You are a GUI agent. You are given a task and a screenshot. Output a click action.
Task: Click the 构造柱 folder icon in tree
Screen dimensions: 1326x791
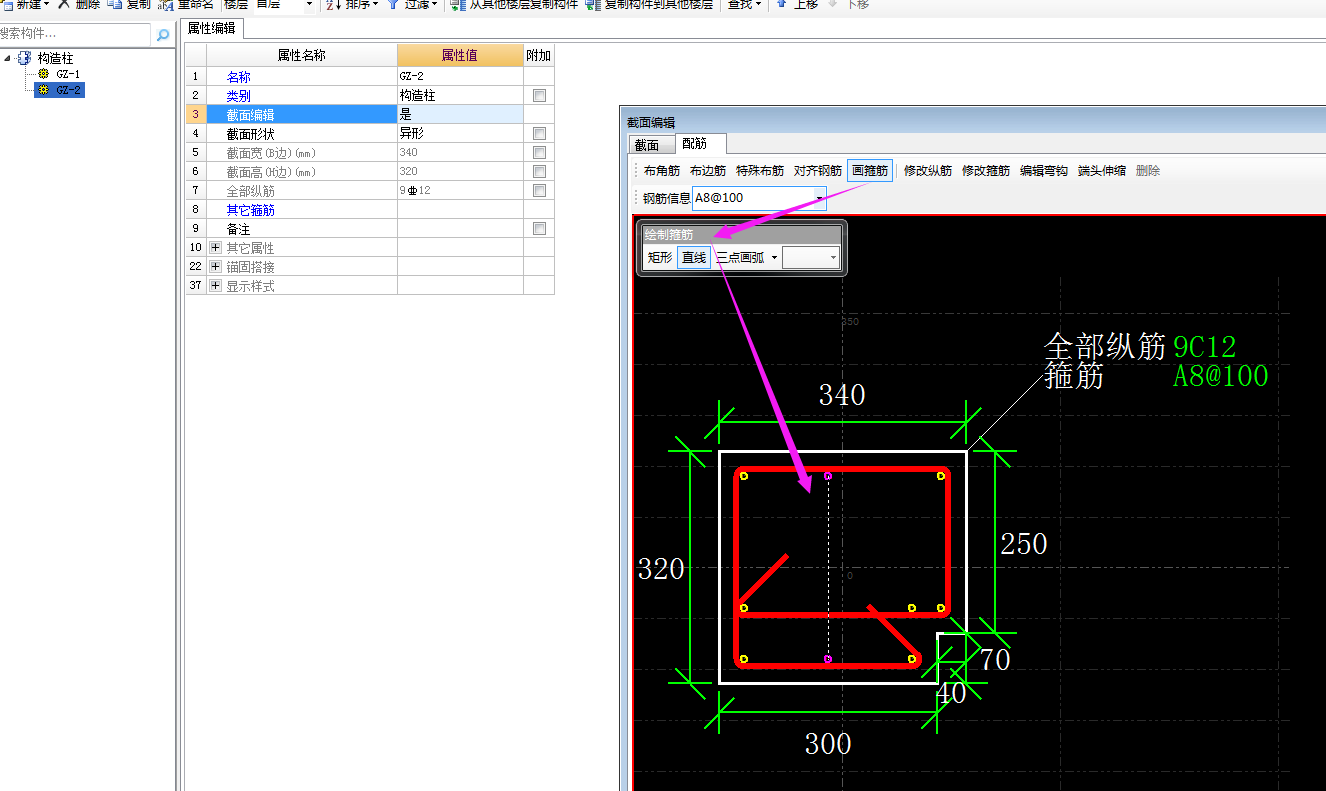[x=24, y=58]
